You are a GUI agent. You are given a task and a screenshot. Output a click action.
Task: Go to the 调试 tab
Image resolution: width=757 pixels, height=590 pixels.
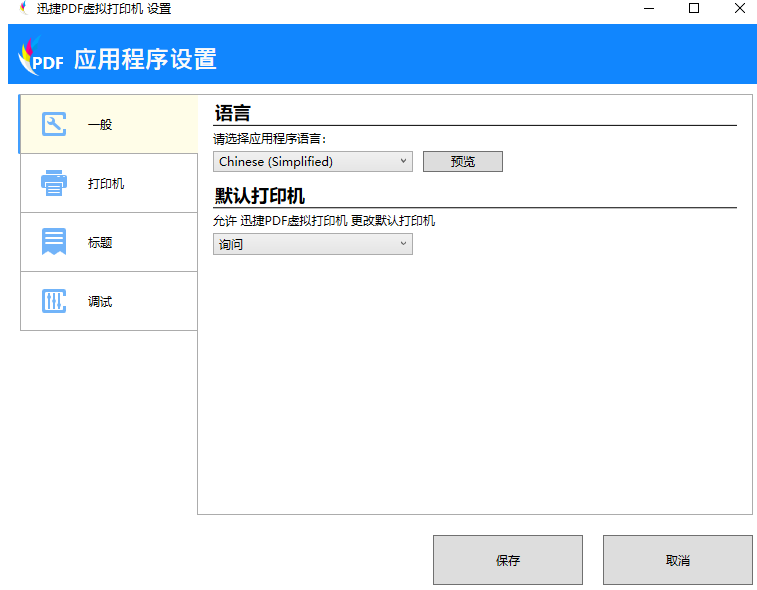(x=109, y=301)
